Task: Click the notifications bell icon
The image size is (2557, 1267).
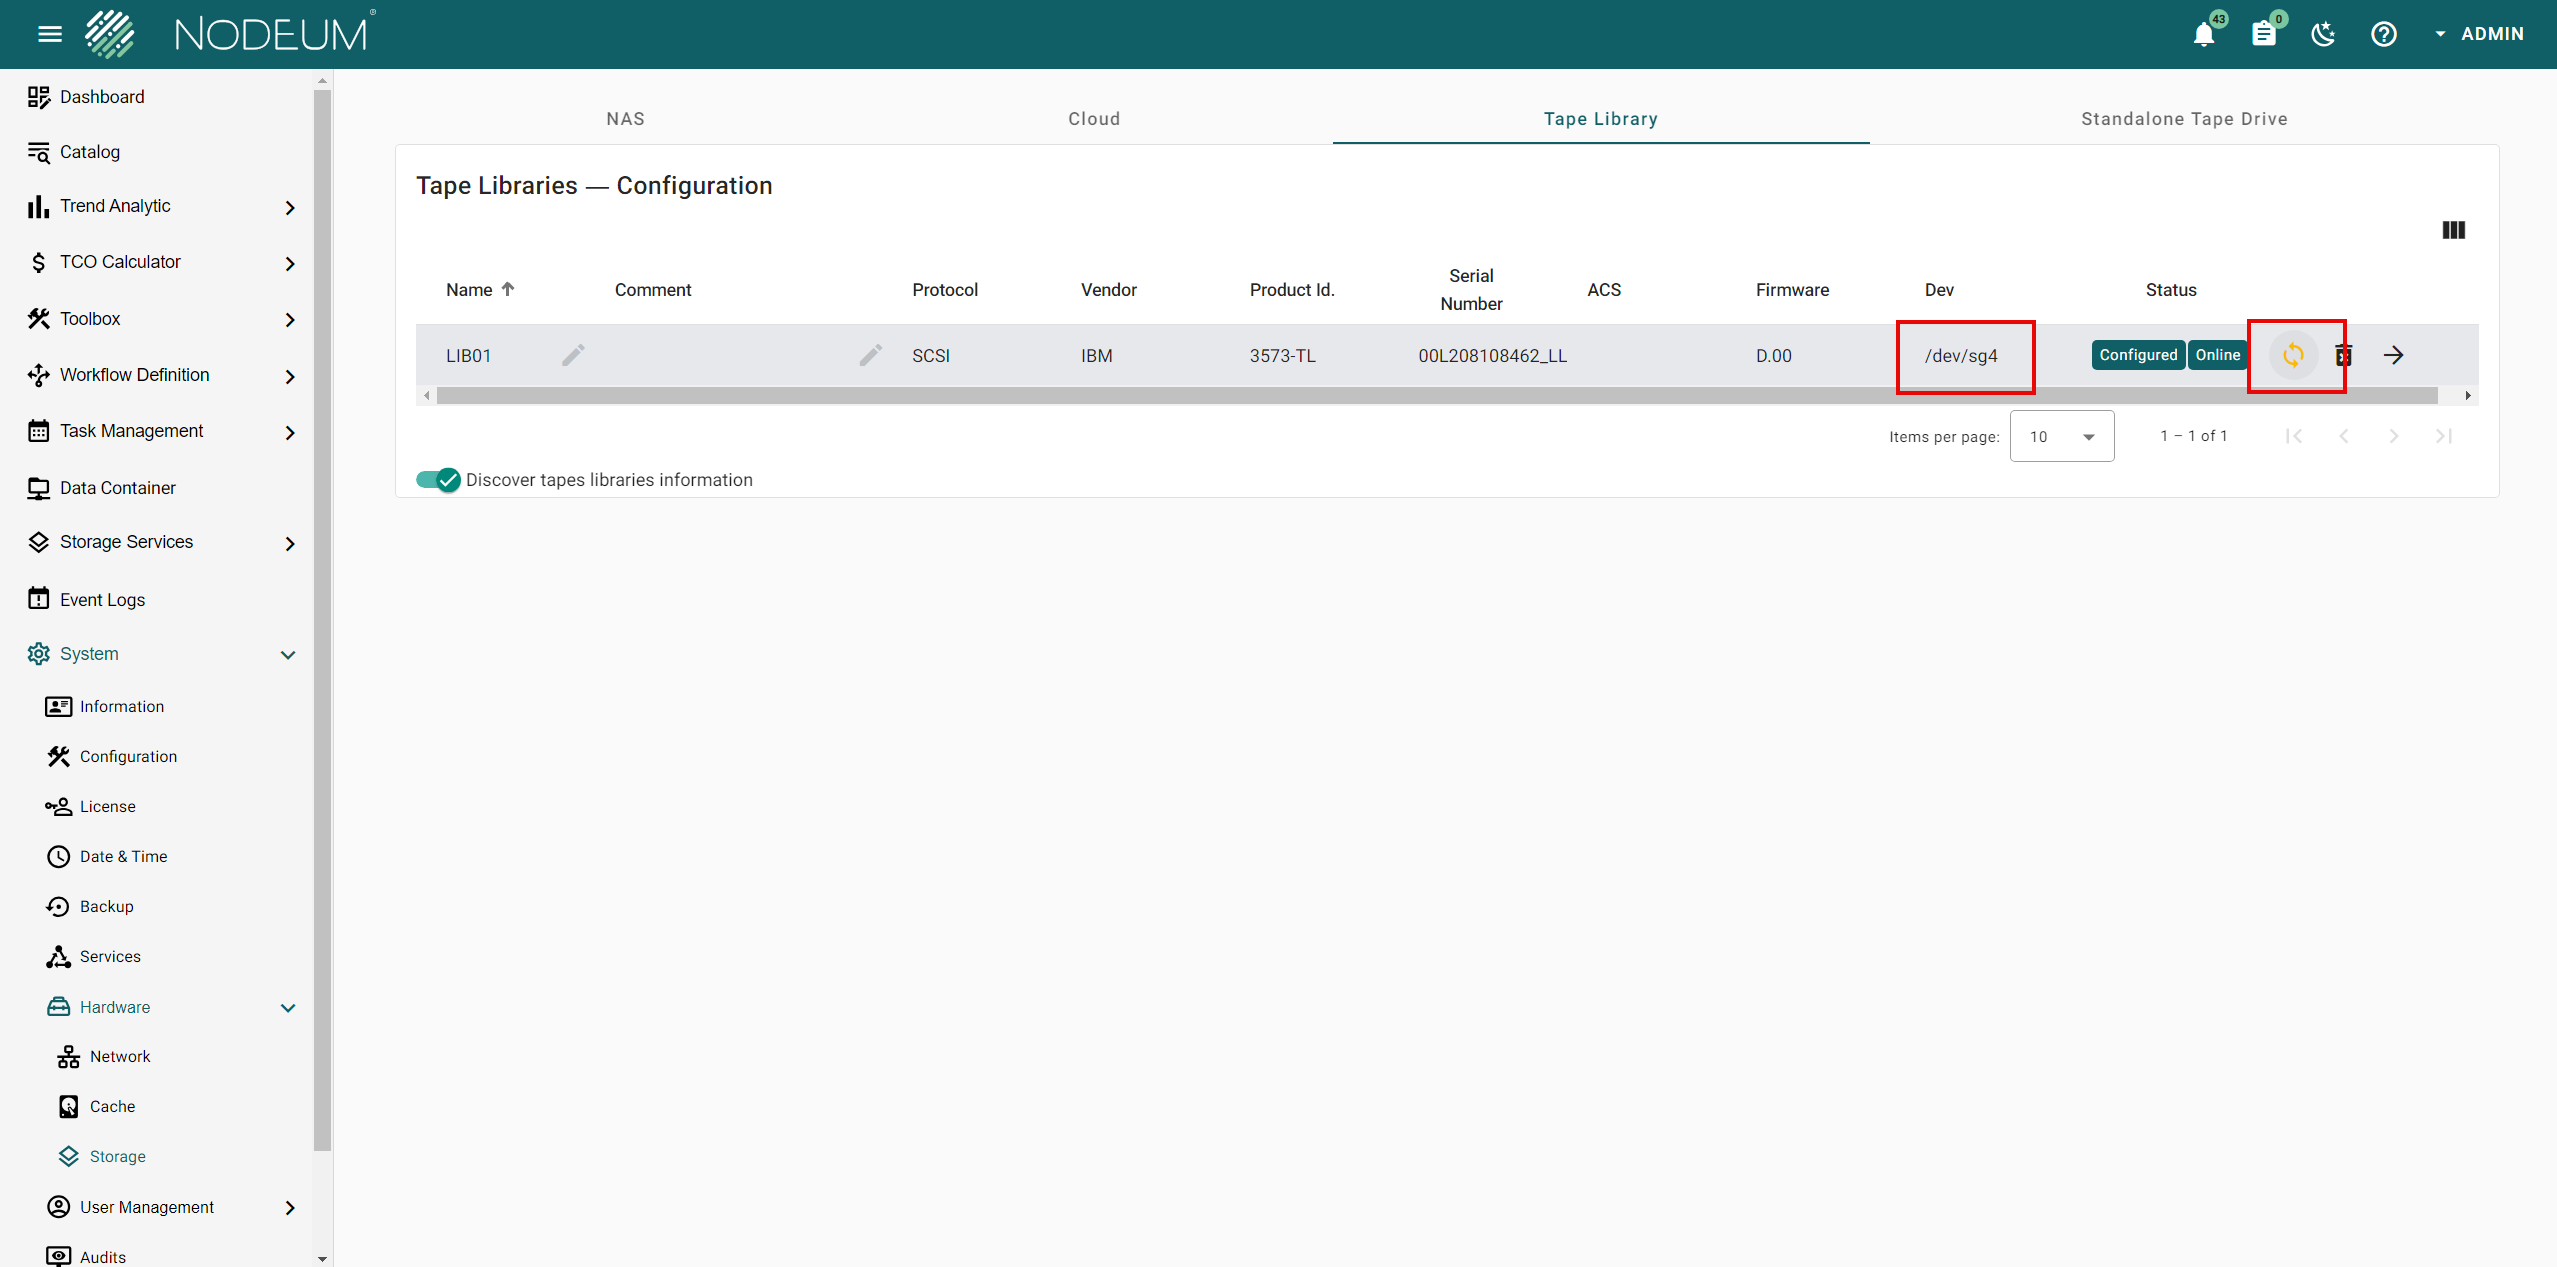Action: click(2203, 35)
